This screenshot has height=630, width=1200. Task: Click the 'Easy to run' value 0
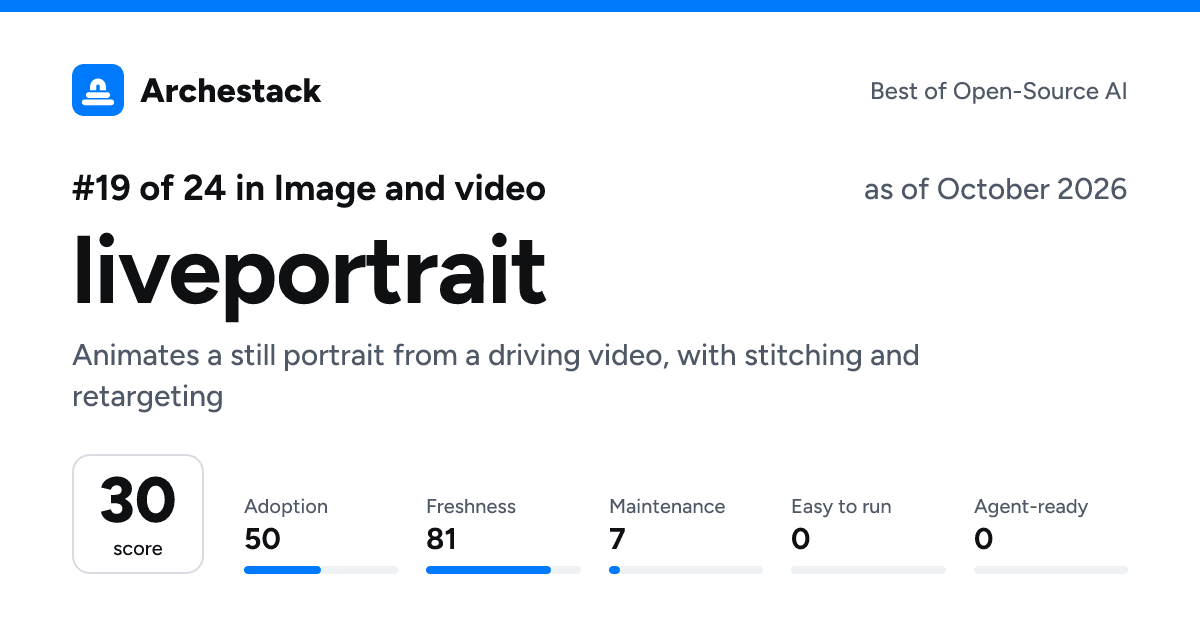(x=800, y=540)
